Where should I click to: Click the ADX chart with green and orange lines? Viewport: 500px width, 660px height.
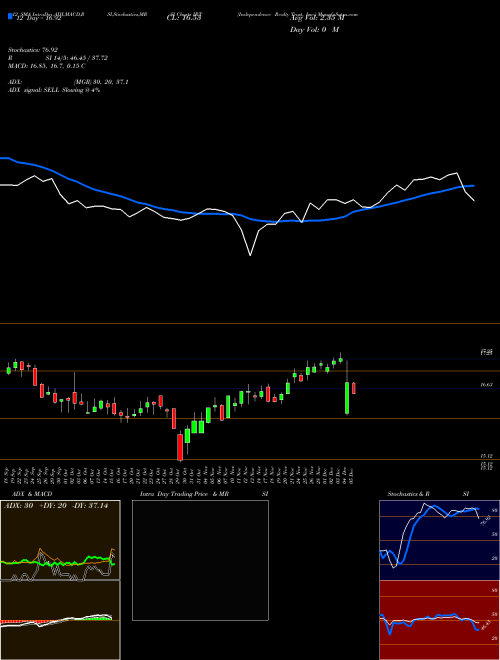(x=60, y=540)
